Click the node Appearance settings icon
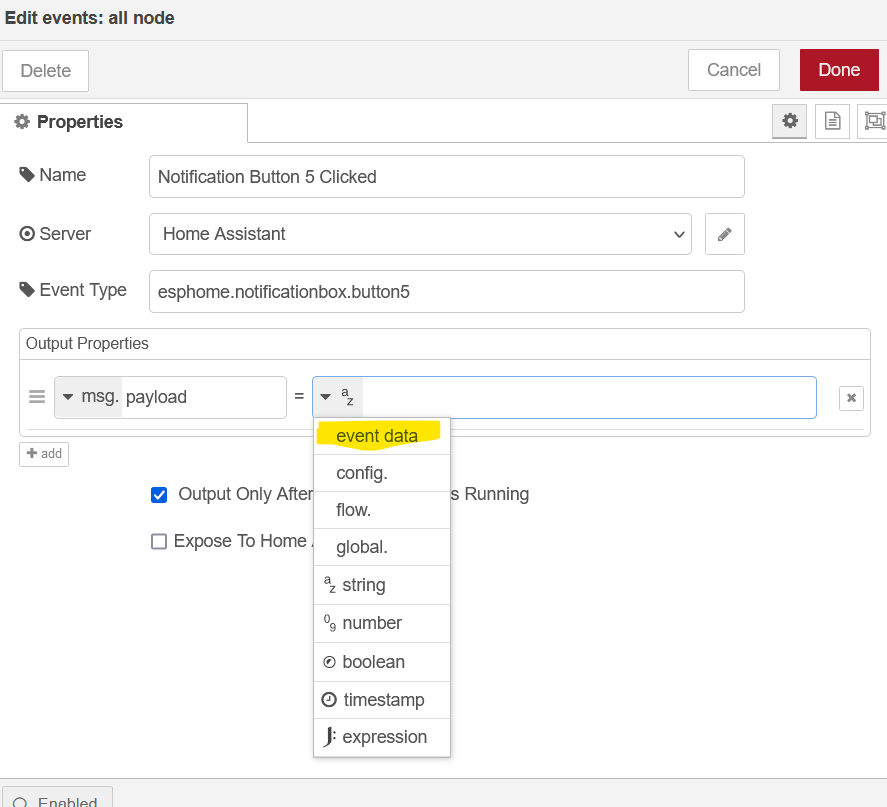This screenshot has width=887, height=807. coord(875,121)
